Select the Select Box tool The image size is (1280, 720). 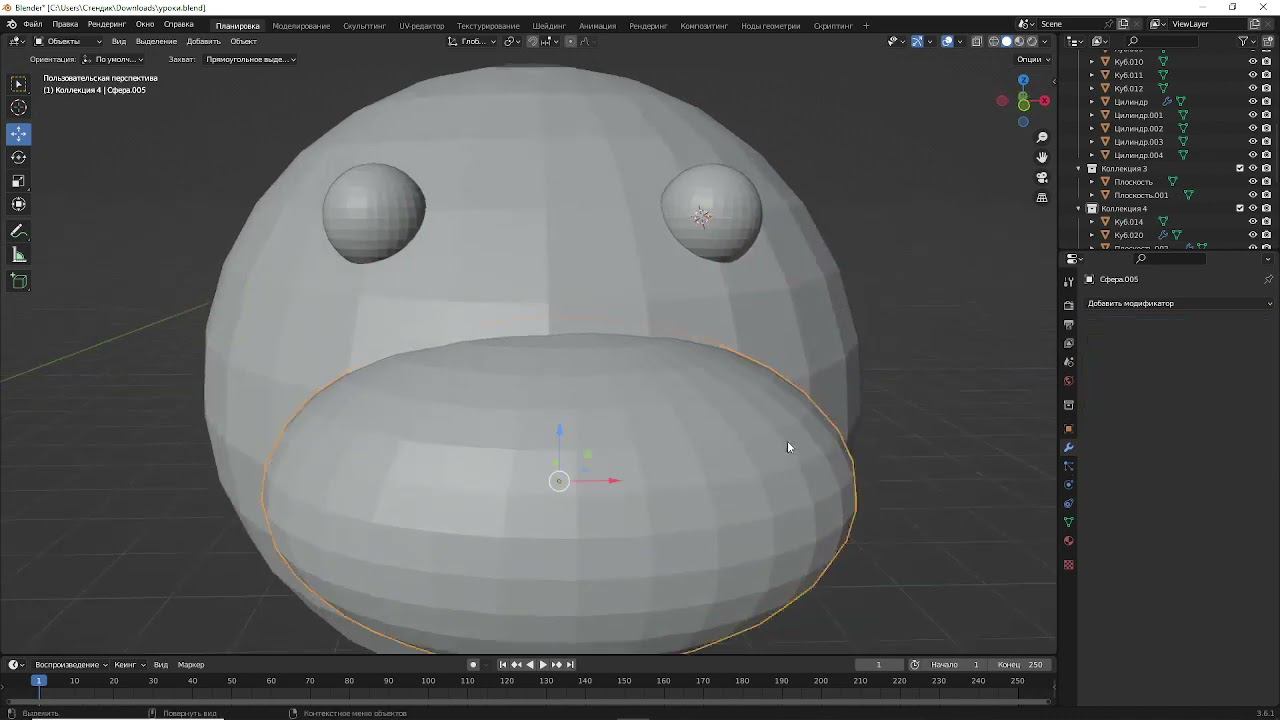click(19, 84)
